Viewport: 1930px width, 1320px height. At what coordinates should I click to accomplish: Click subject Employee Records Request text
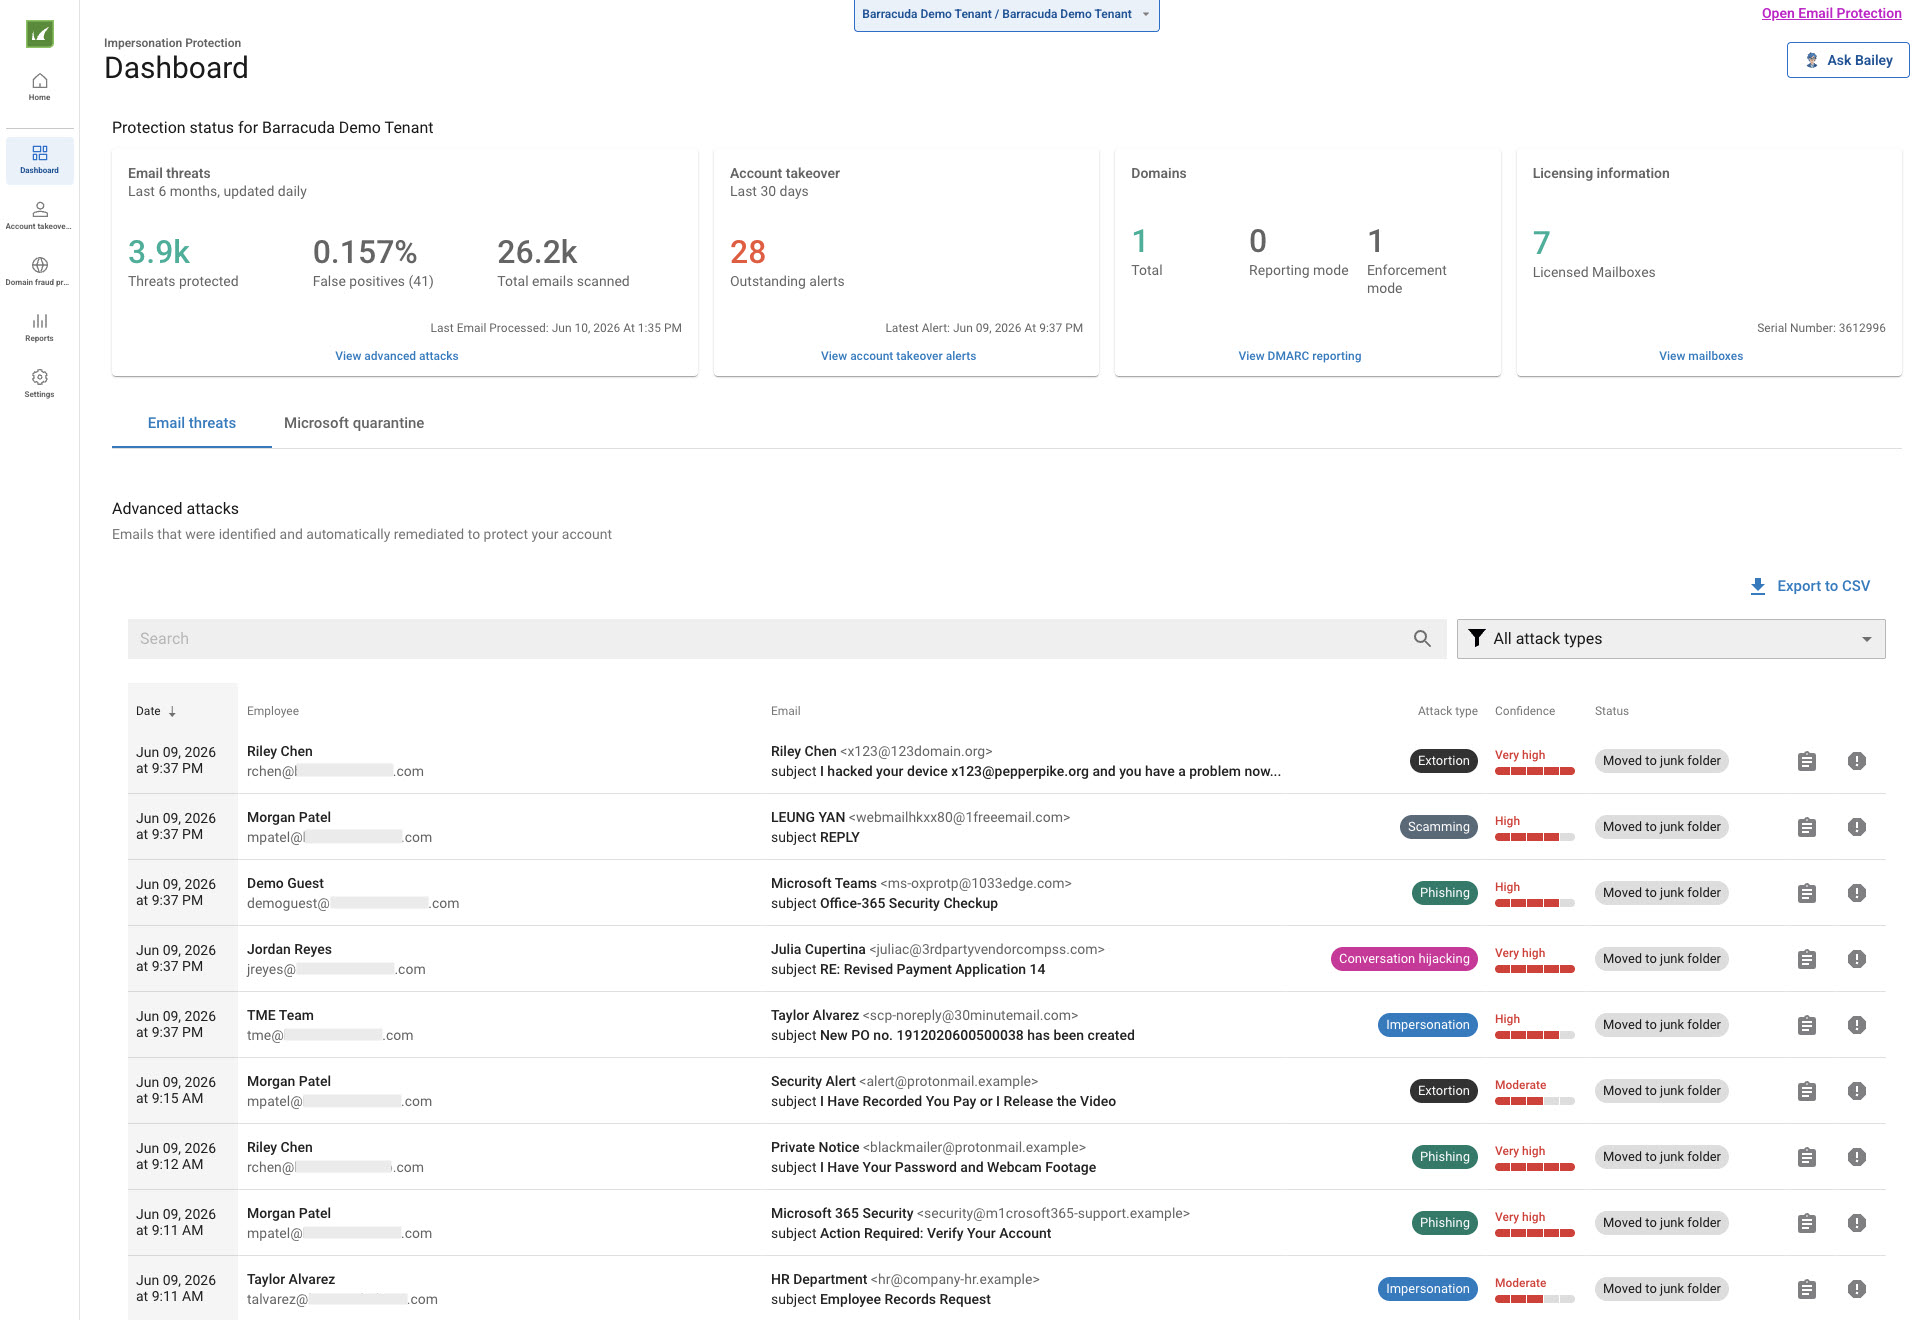click(881, 1299)
